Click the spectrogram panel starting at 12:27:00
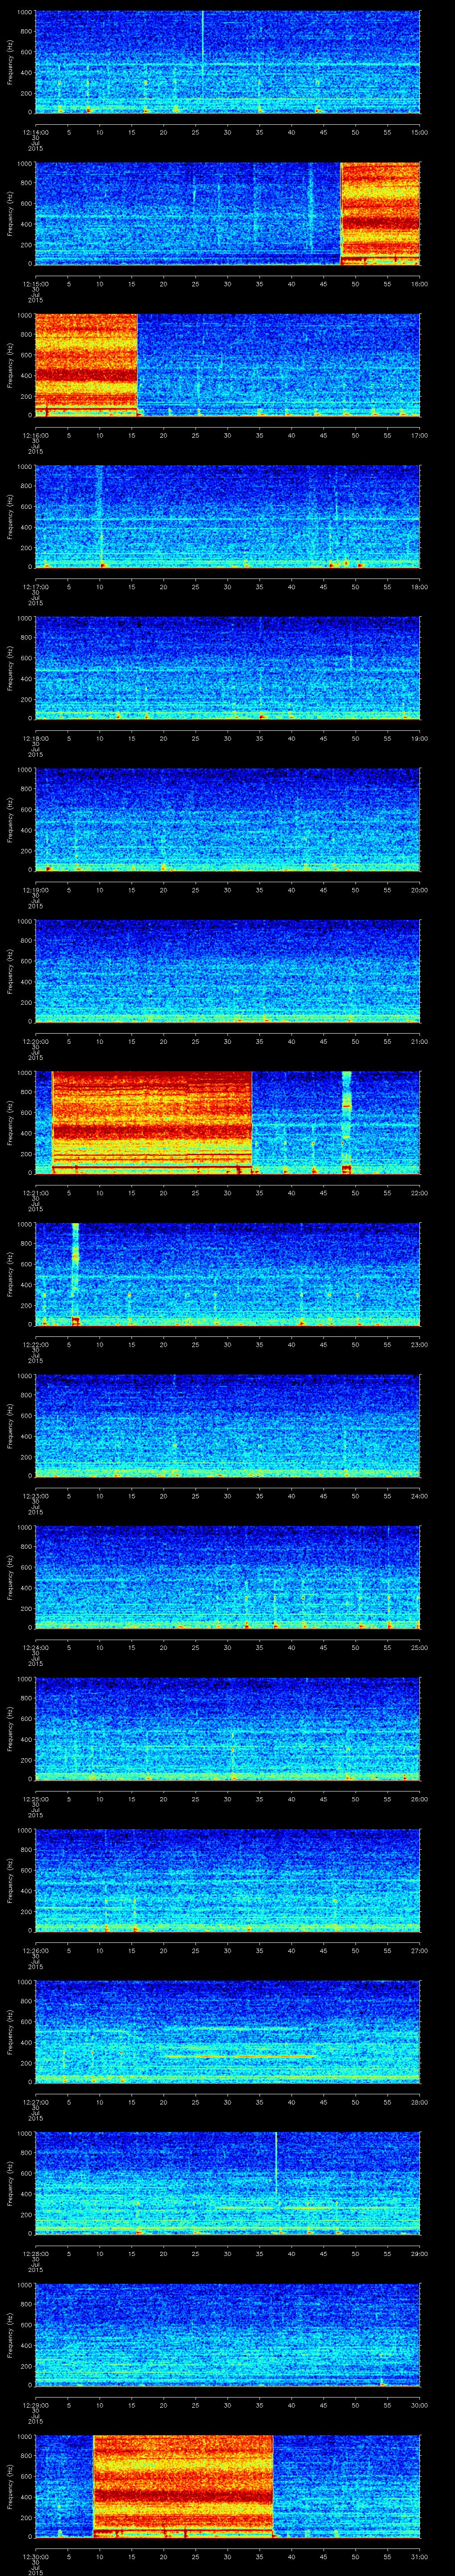 (x=227, y=2032)
